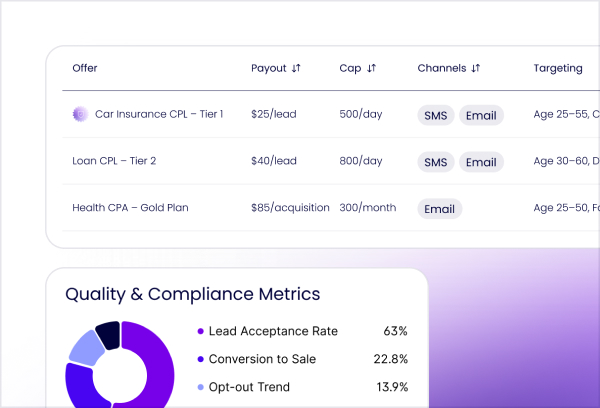Select the 800/day cap value
The width and height of the screenshot is (600, 408).
click(x=360, y=161)
